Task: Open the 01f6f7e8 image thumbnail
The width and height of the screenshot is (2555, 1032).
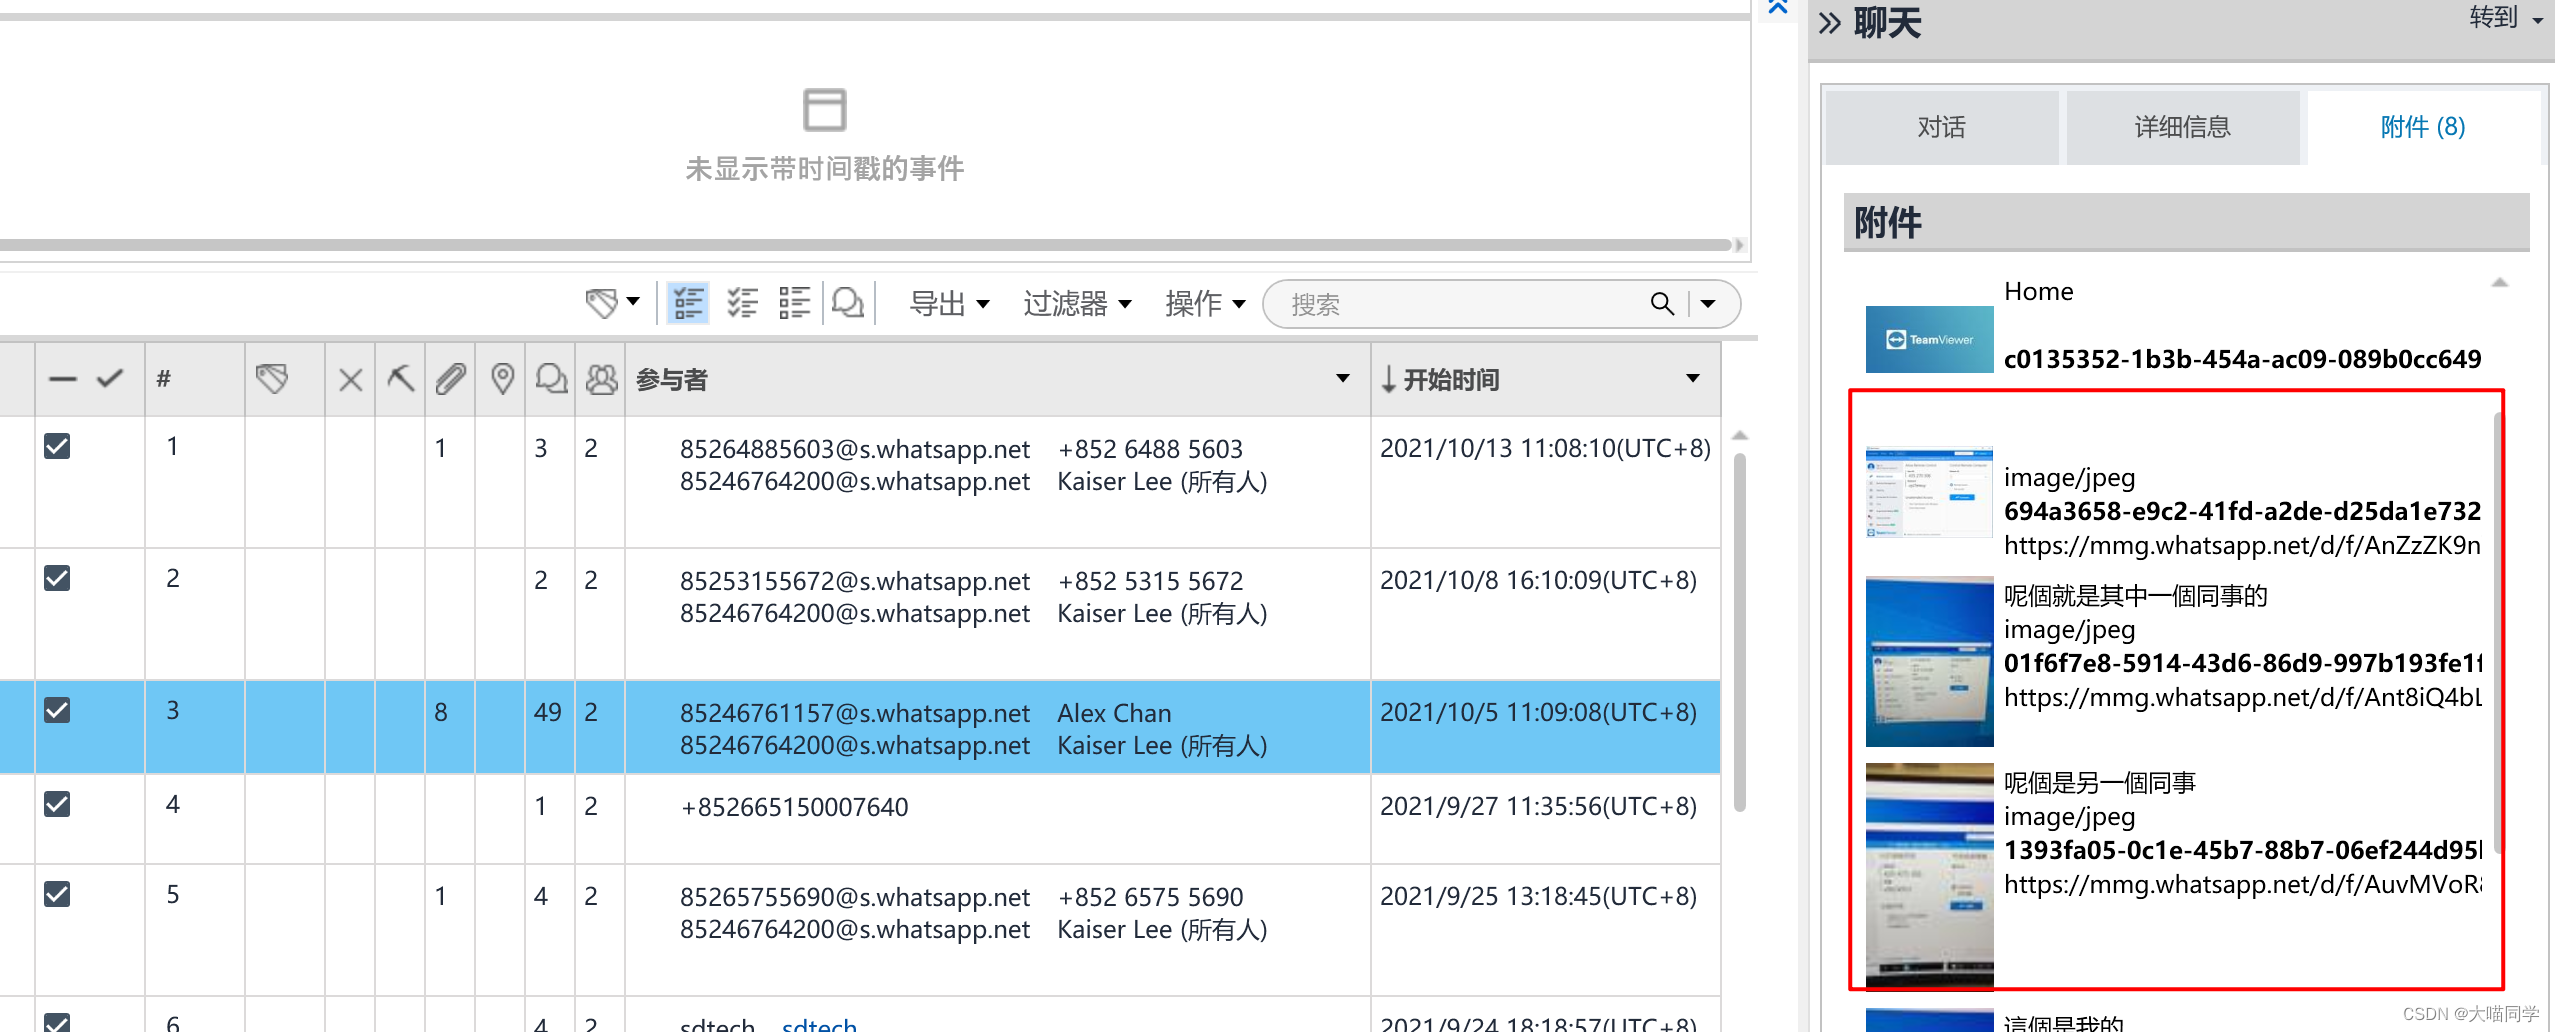Action: (1929, 661)
